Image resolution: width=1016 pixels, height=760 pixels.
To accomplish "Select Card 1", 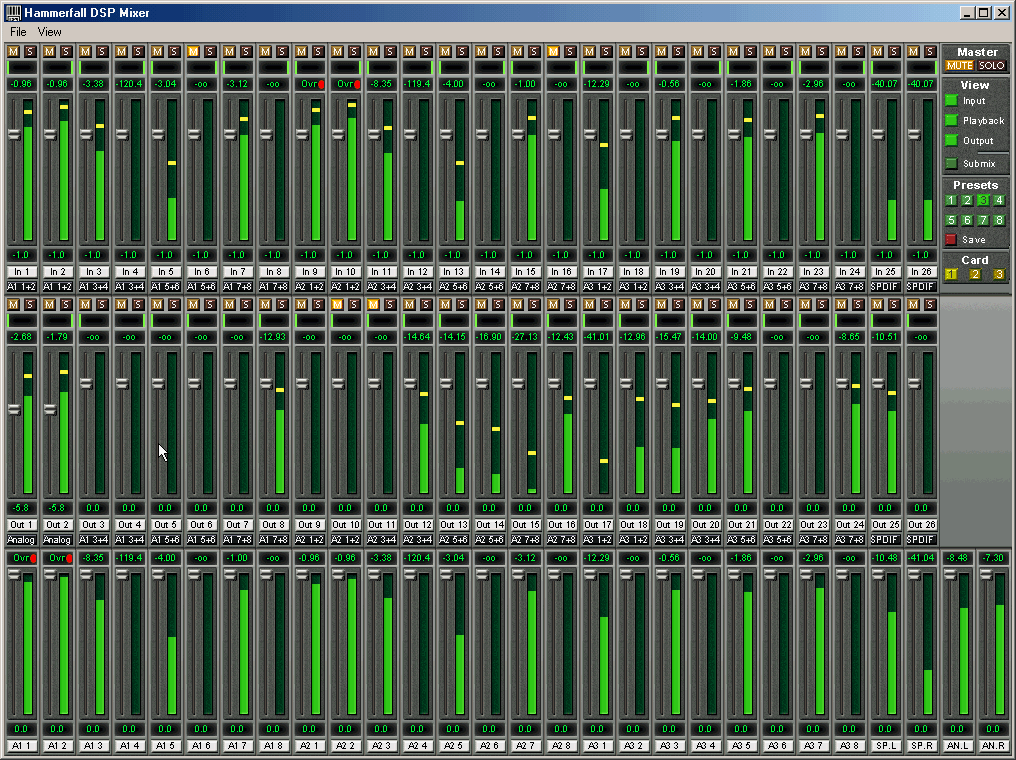I will pyautogui.click(x=951, y=274).
